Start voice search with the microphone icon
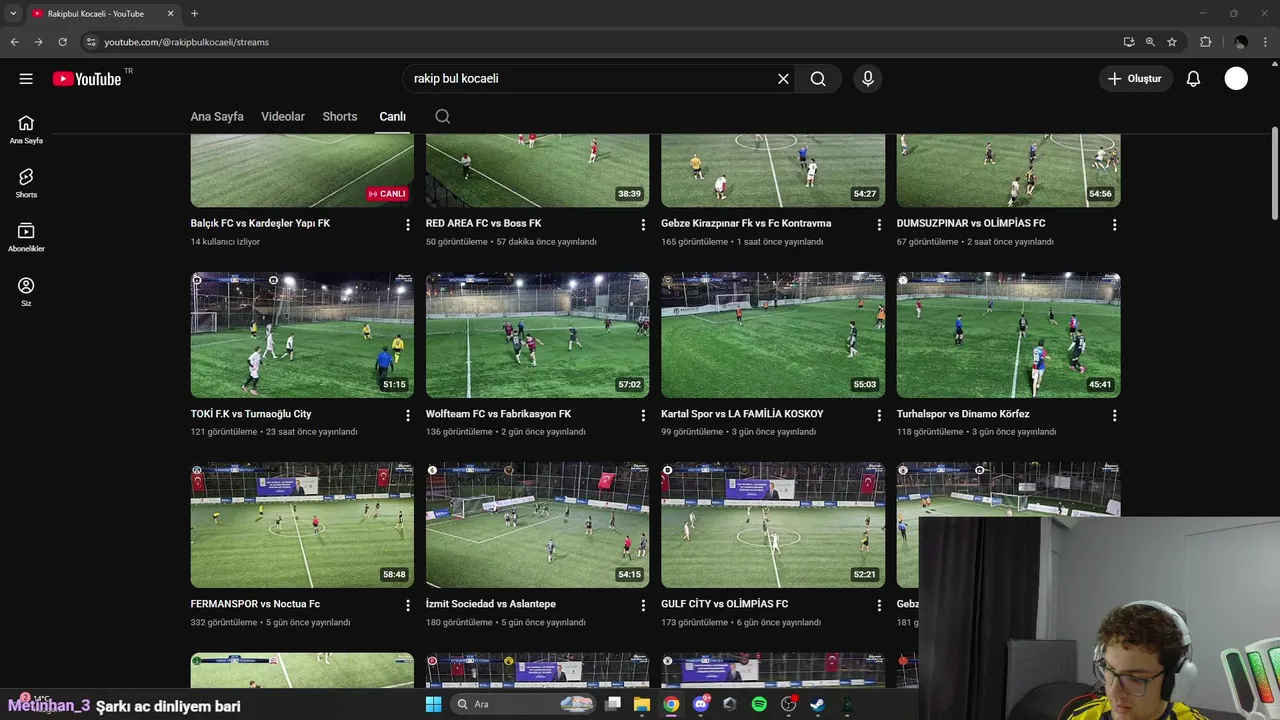The height and width of the screenshot is (720, 1280). (867, 79)
